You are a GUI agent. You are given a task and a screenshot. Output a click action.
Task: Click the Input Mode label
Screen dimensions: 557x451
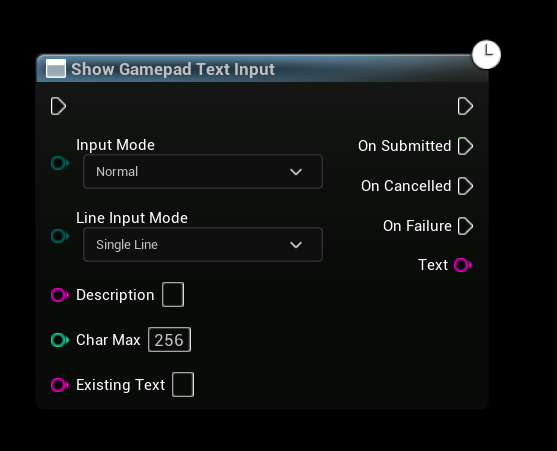tap(115, 145)
